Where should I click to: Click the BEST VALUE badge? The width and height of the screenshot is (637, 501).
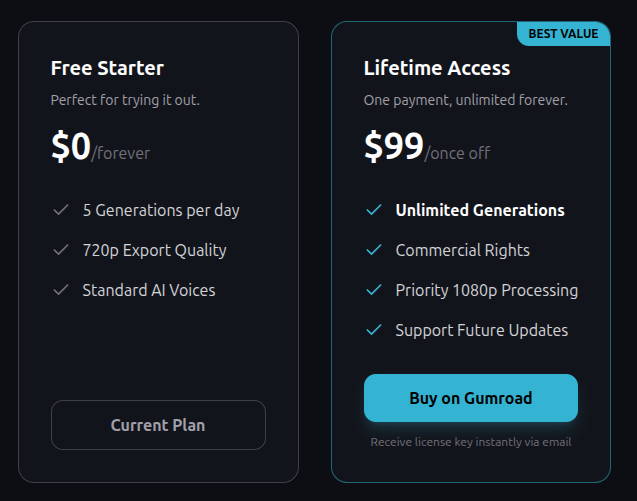563,34
